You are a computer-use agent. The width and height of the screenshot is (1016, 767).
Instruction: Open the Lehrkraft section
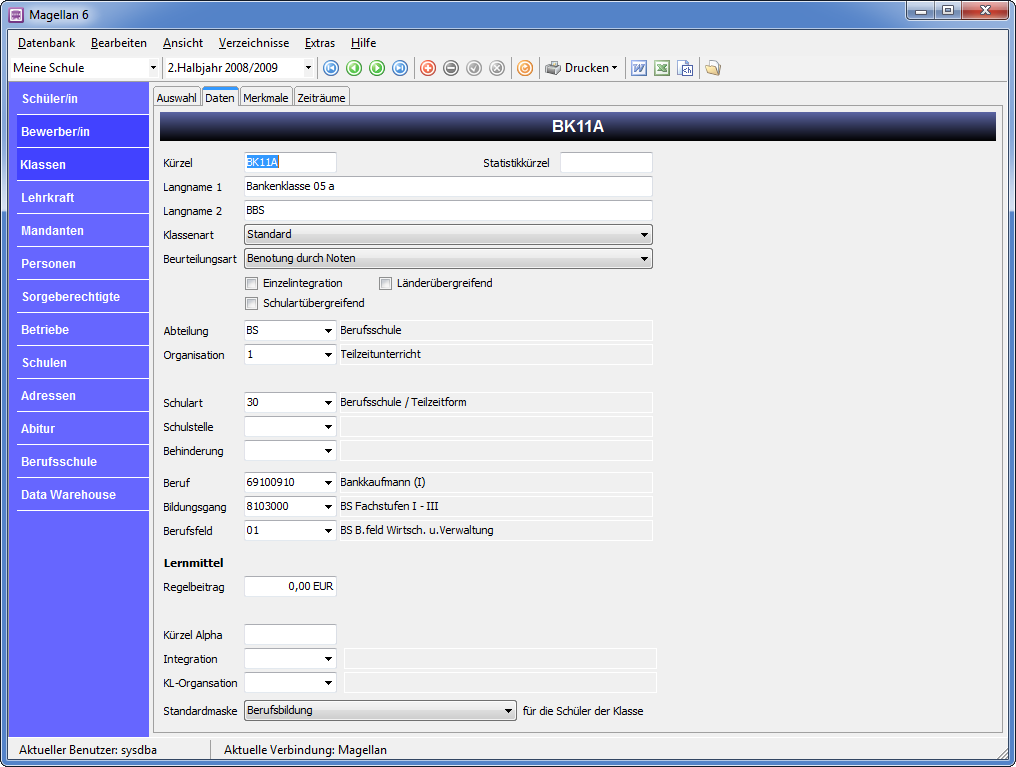click(x=83, y=198)
